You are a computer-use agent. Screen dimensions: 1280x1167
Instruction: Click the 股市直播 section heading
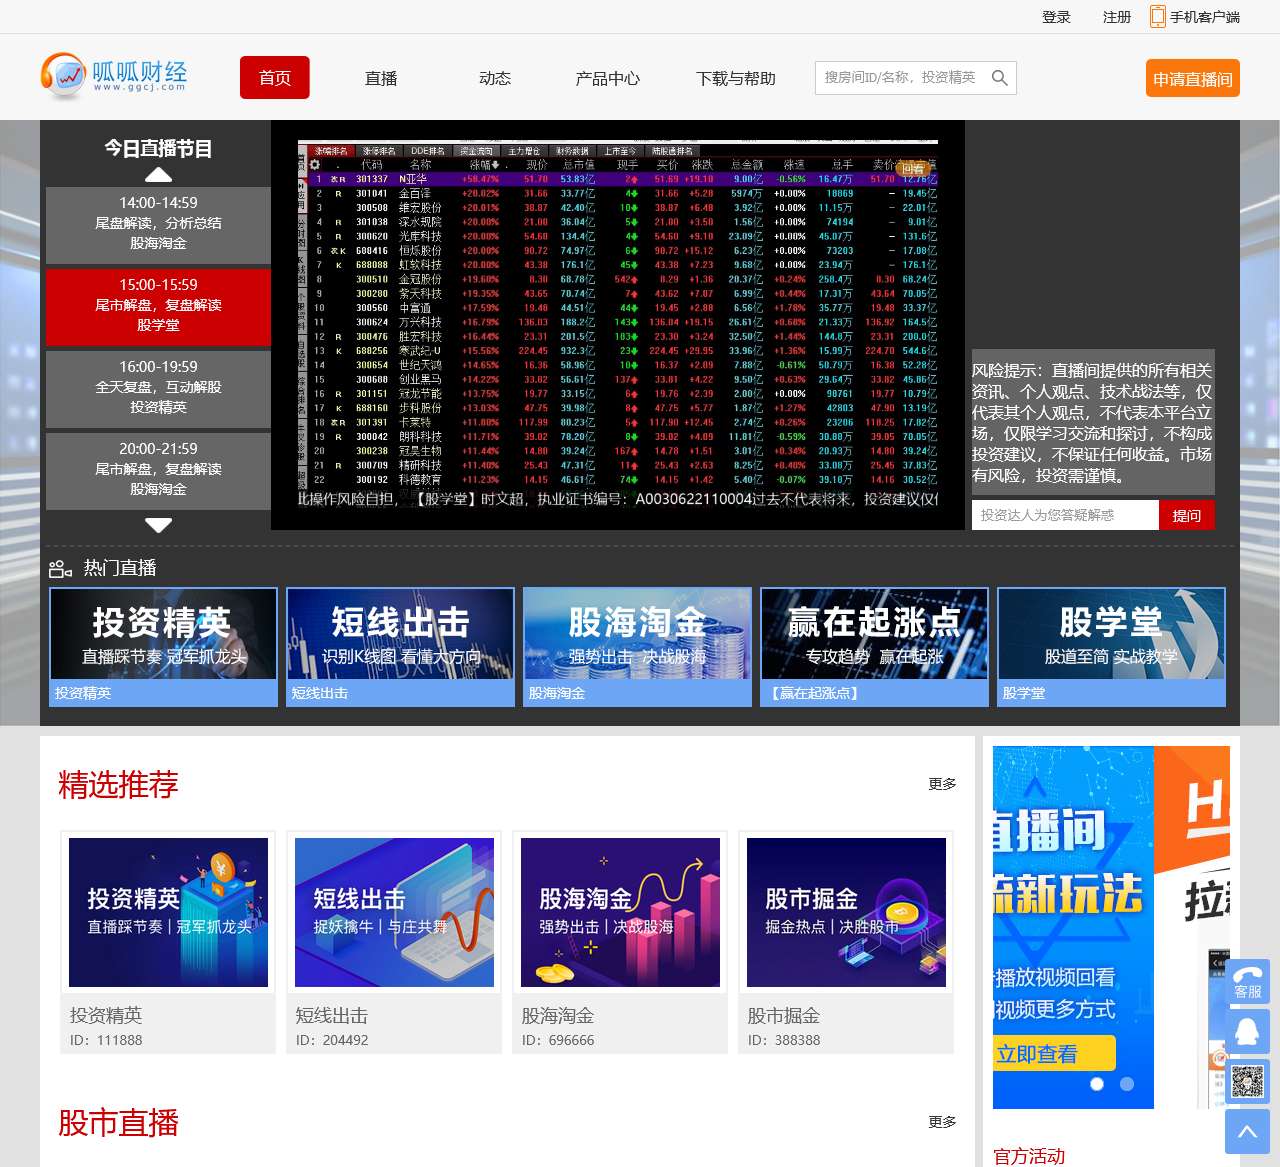tap(118, 1123)
